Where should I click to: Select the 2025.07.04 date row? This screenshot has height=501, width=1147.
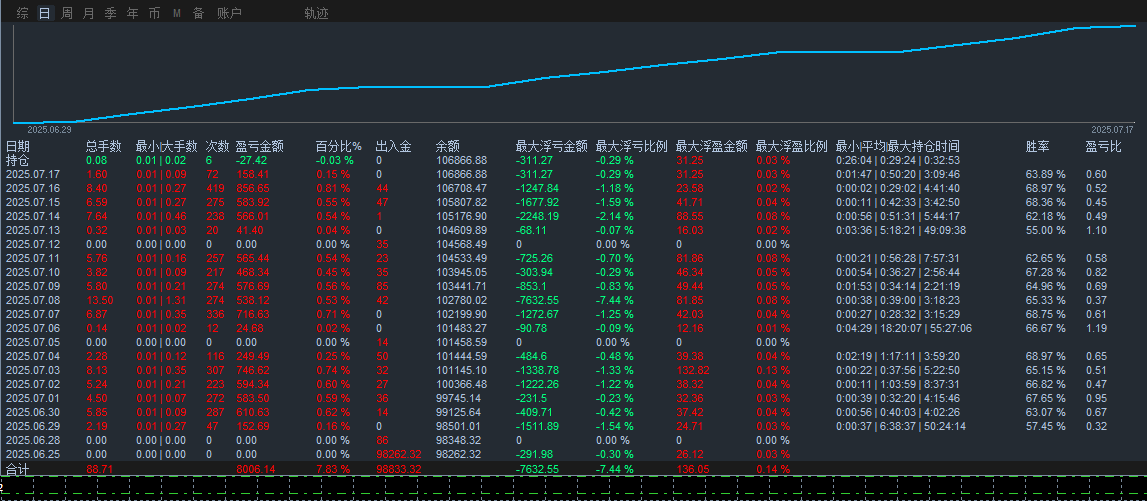[32, 355]
